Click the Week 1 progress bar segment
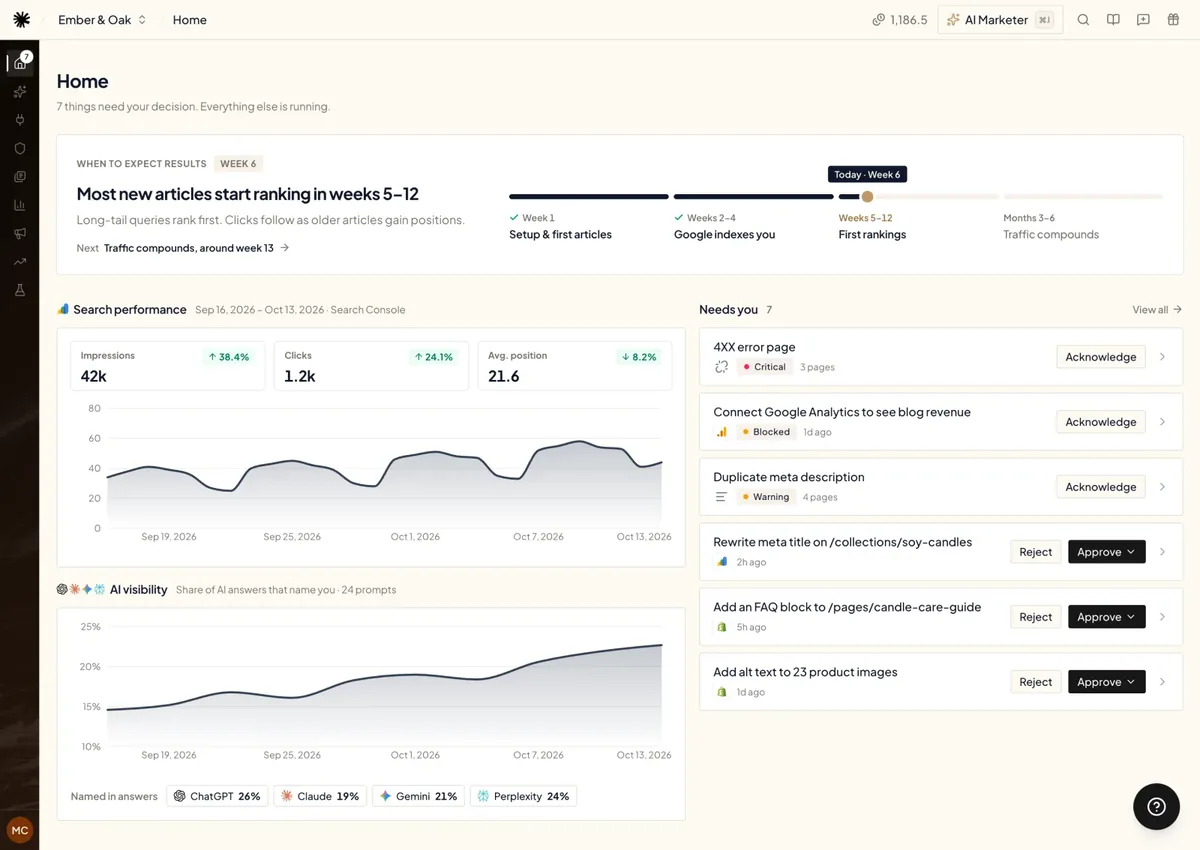Image resolution: width=1200 pixels, height=850 pixels. [x=589, y=197]
